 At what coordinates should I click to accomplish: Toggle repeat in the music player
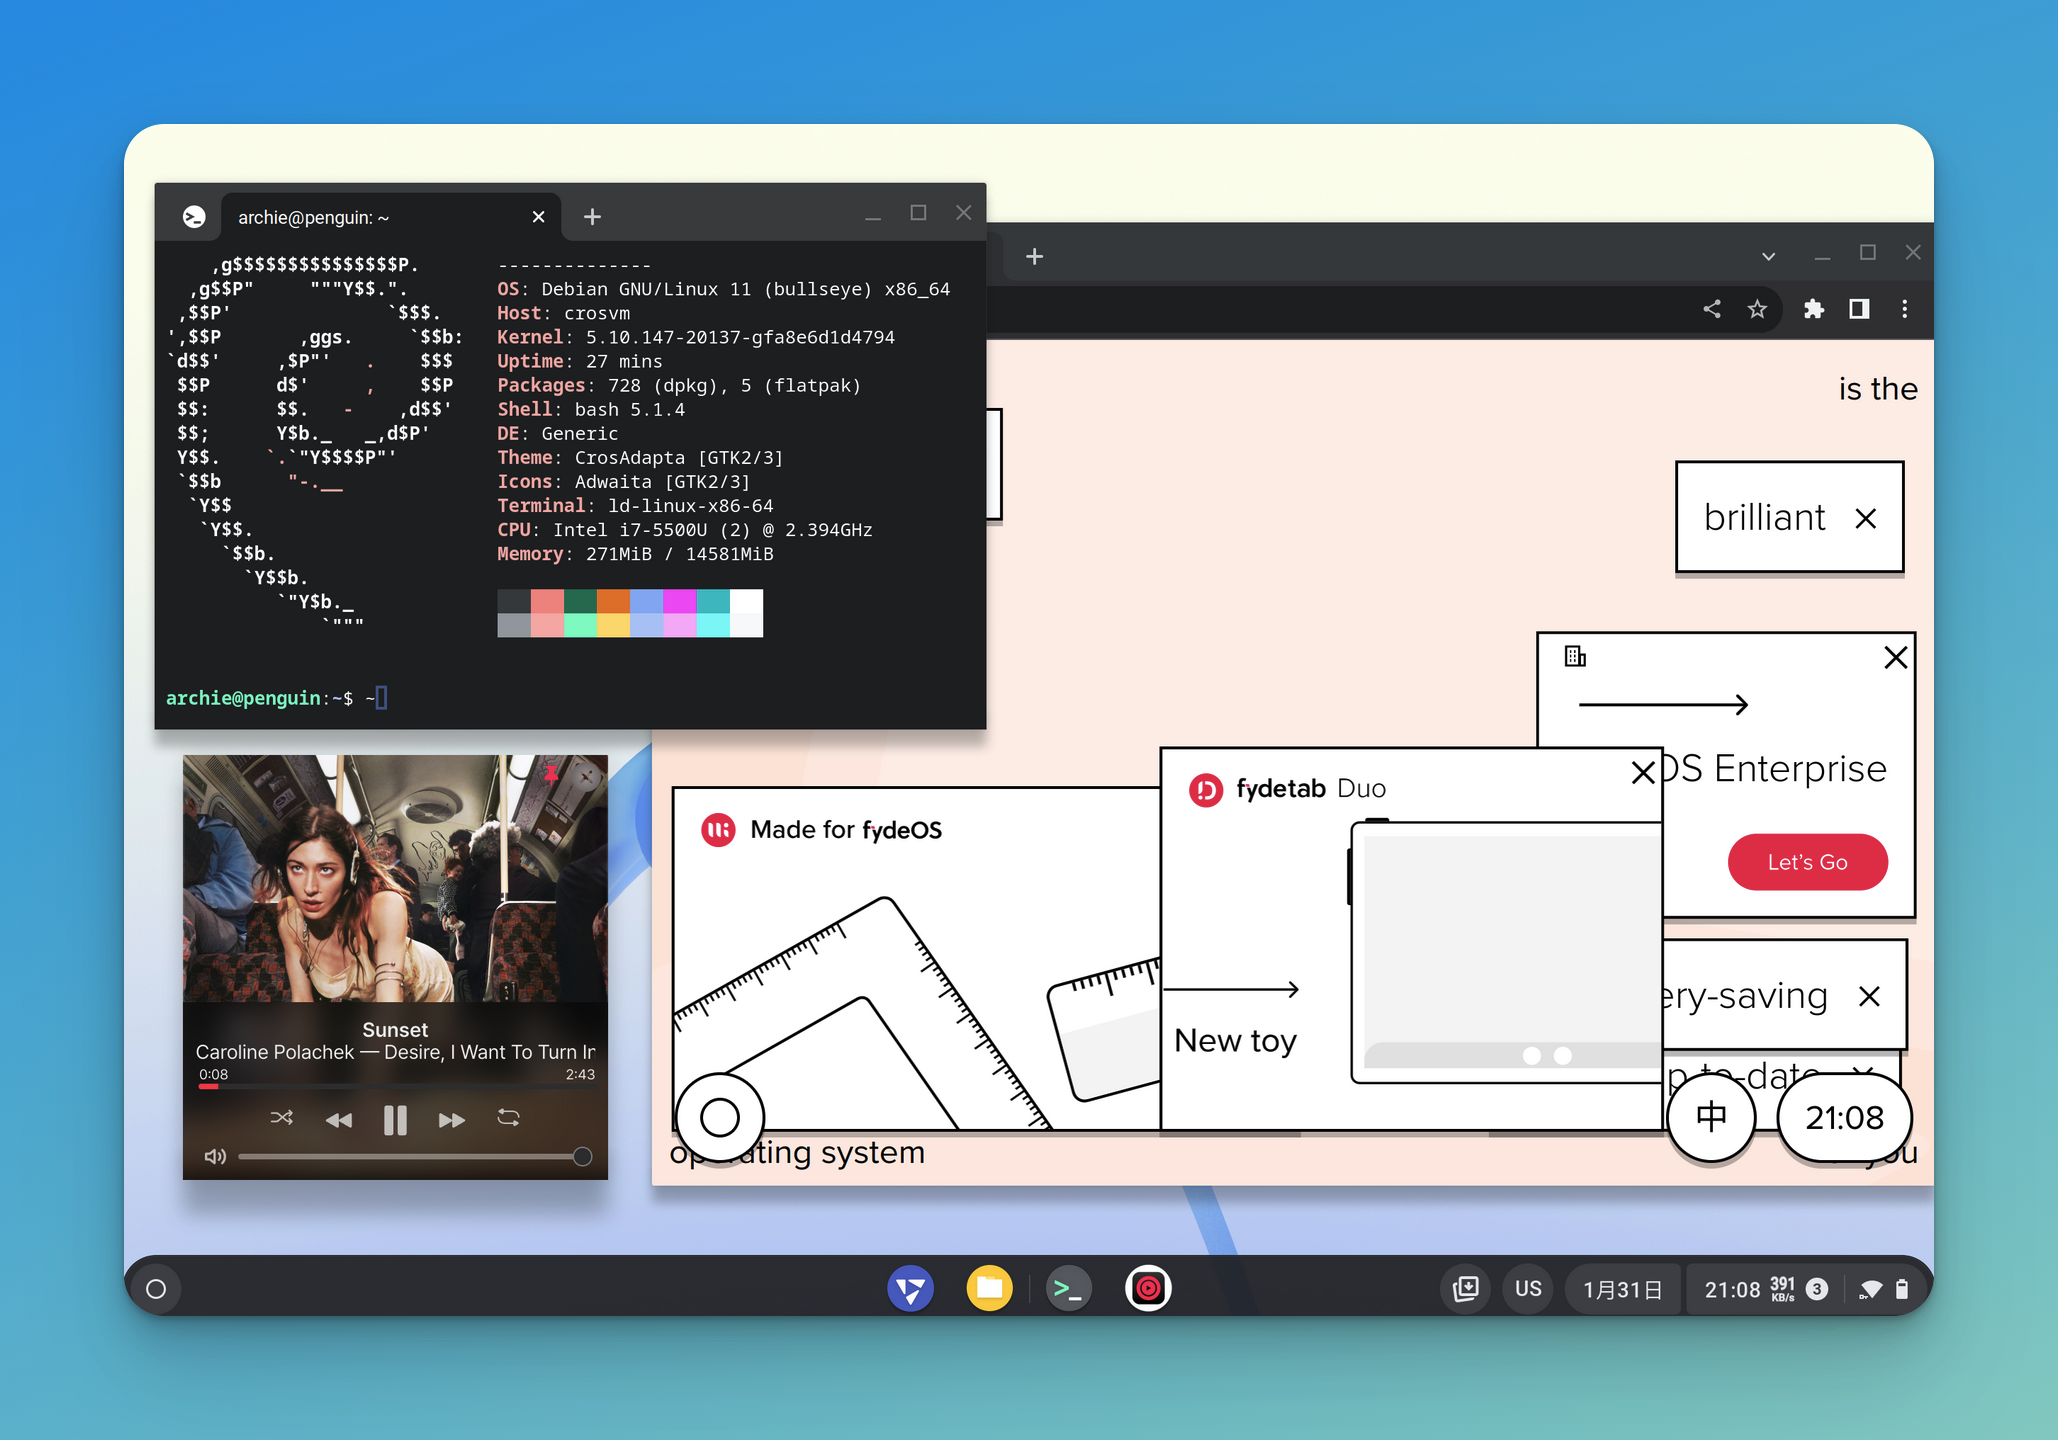click(x=508, y=1118)
